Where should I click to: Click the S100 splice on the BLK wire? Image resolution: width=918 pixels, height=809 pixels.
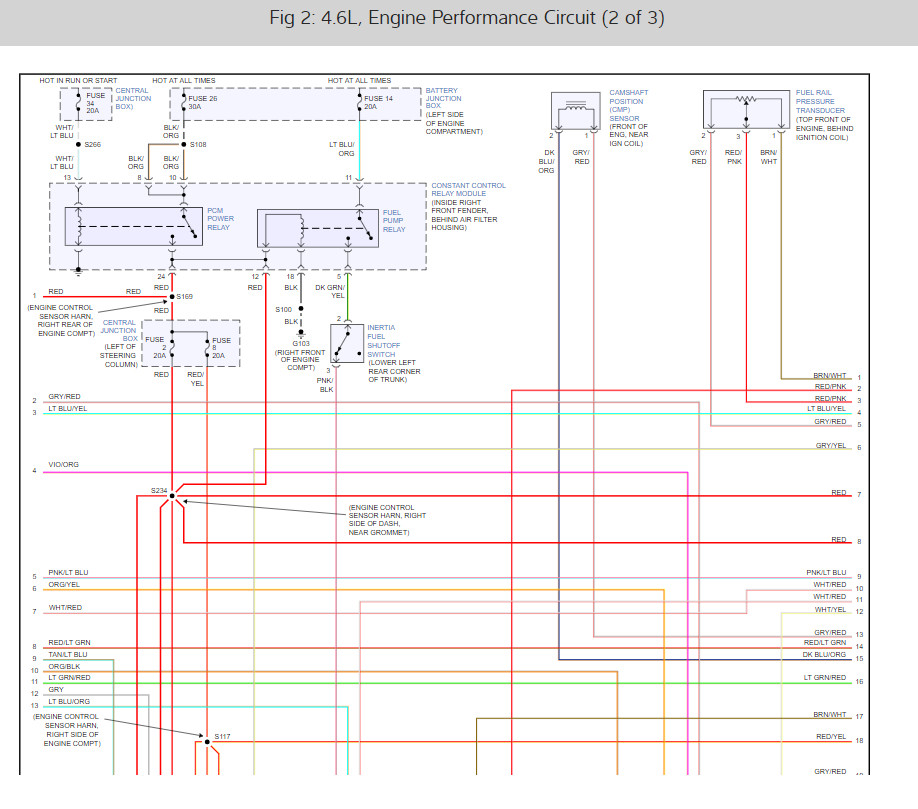tap(301, 308)
